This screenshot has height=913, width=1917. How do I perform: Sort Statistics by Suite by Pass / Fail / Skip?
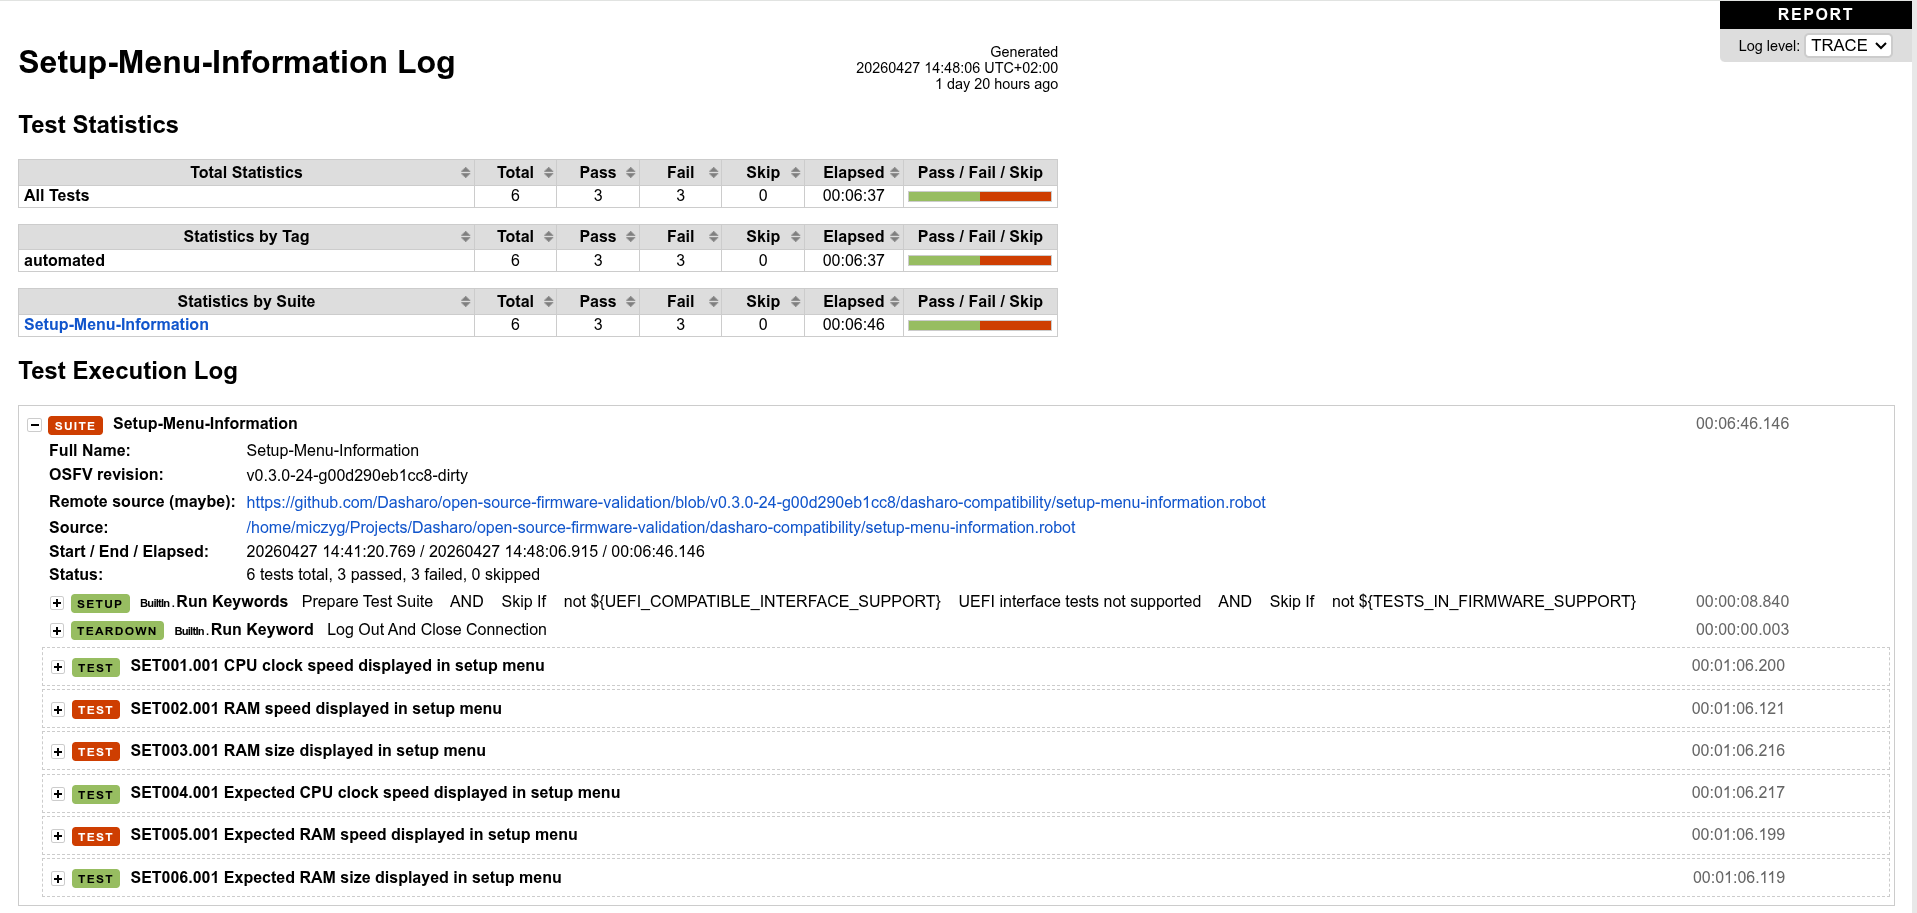click(x=980, y=301)
